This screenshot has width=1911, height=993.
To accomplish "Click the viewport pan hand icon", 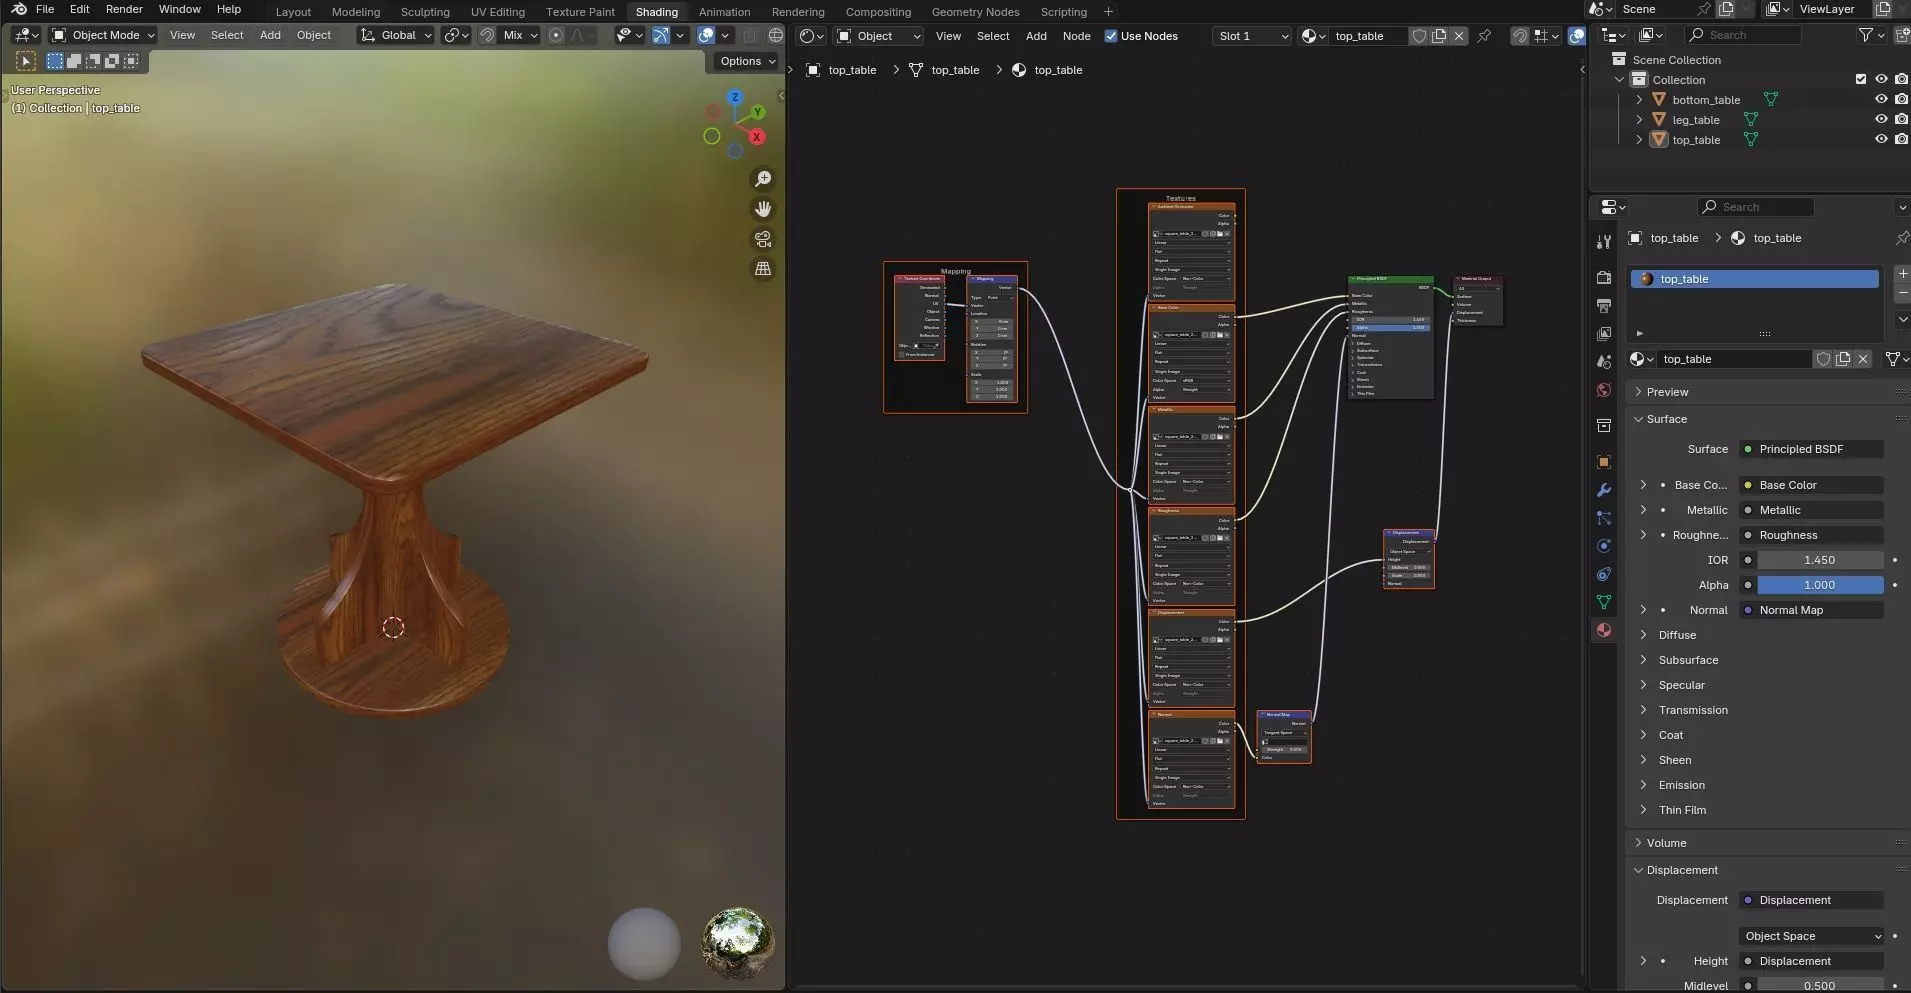I will point(763,209).
